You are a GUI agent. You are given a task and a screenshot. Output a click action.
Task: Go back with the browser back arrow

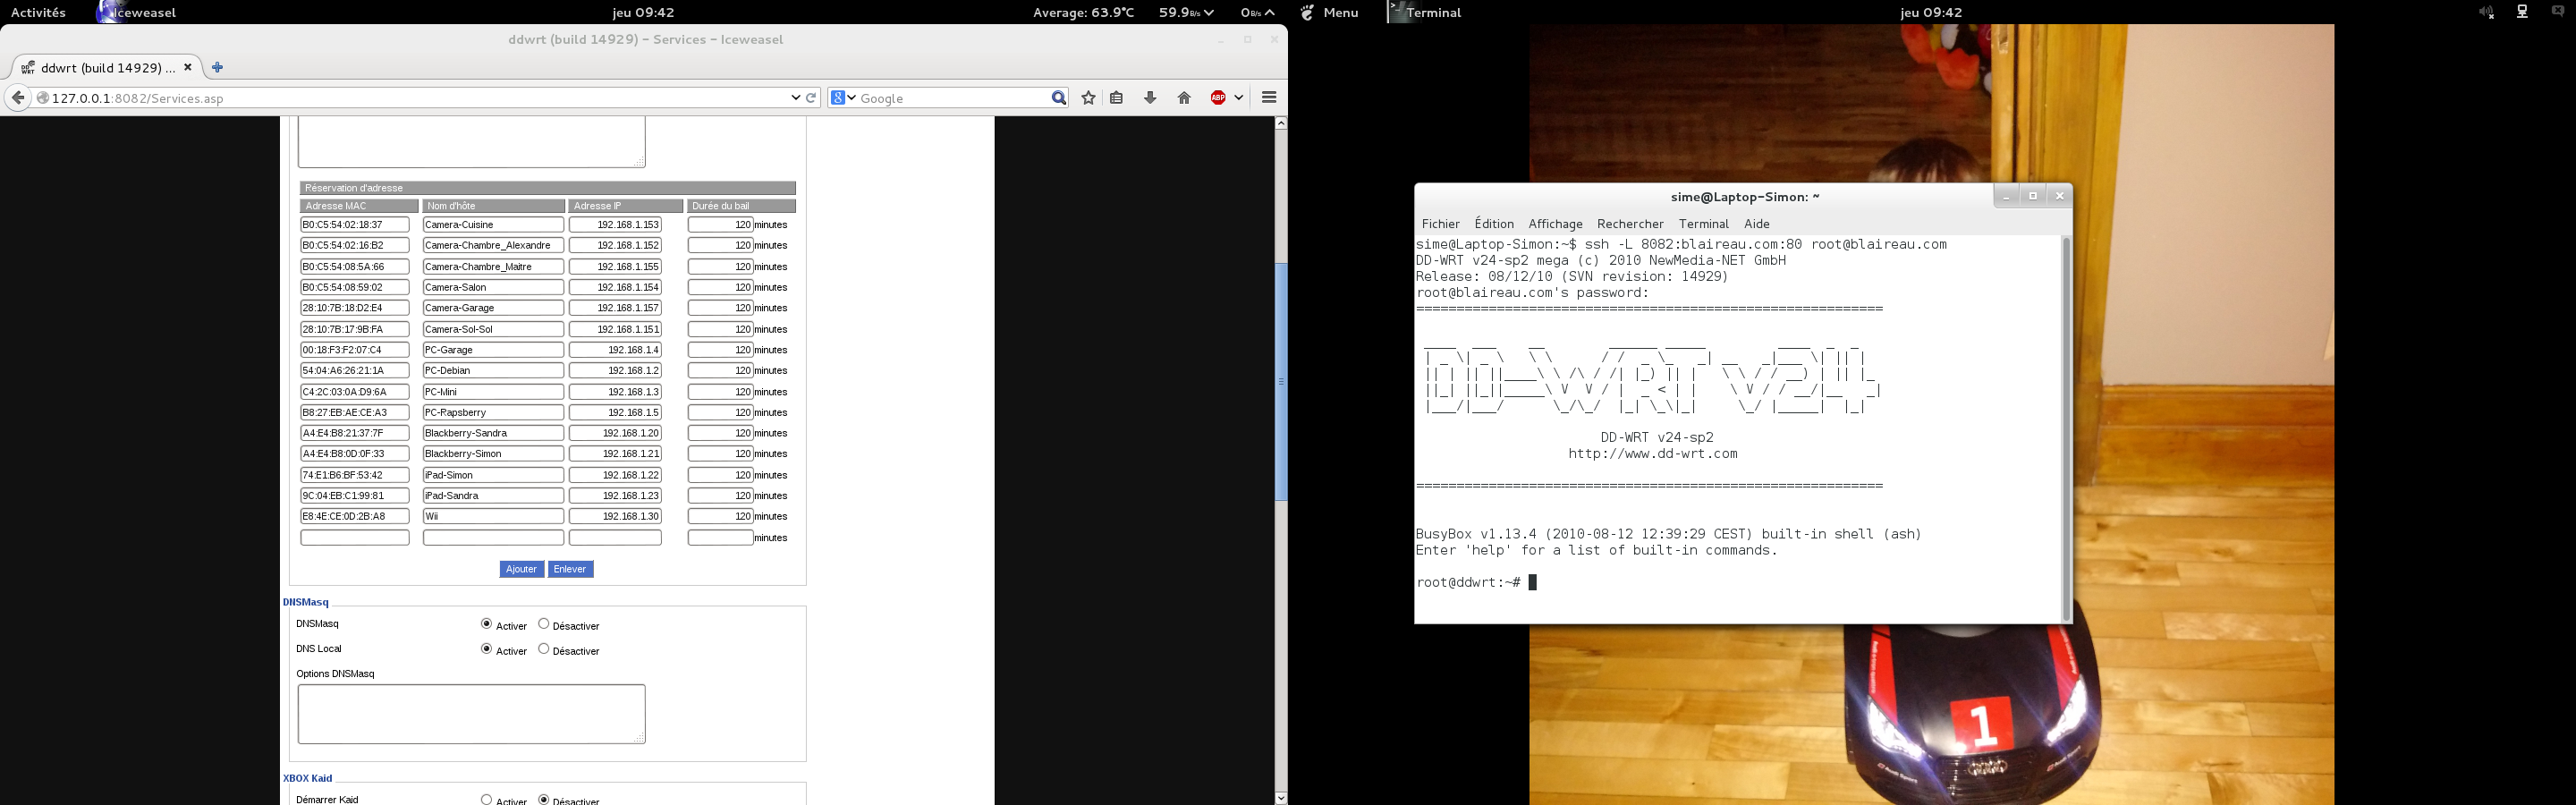[x=17, y=98]
